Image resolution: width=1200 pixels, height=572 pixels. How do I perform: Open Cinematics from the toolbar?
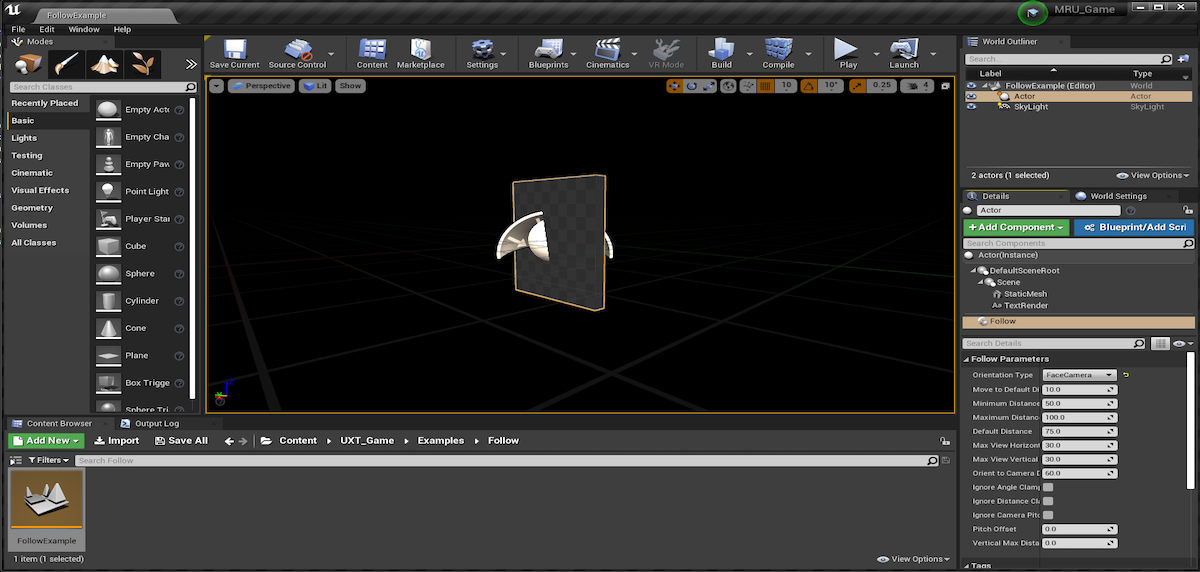[607, 51]
